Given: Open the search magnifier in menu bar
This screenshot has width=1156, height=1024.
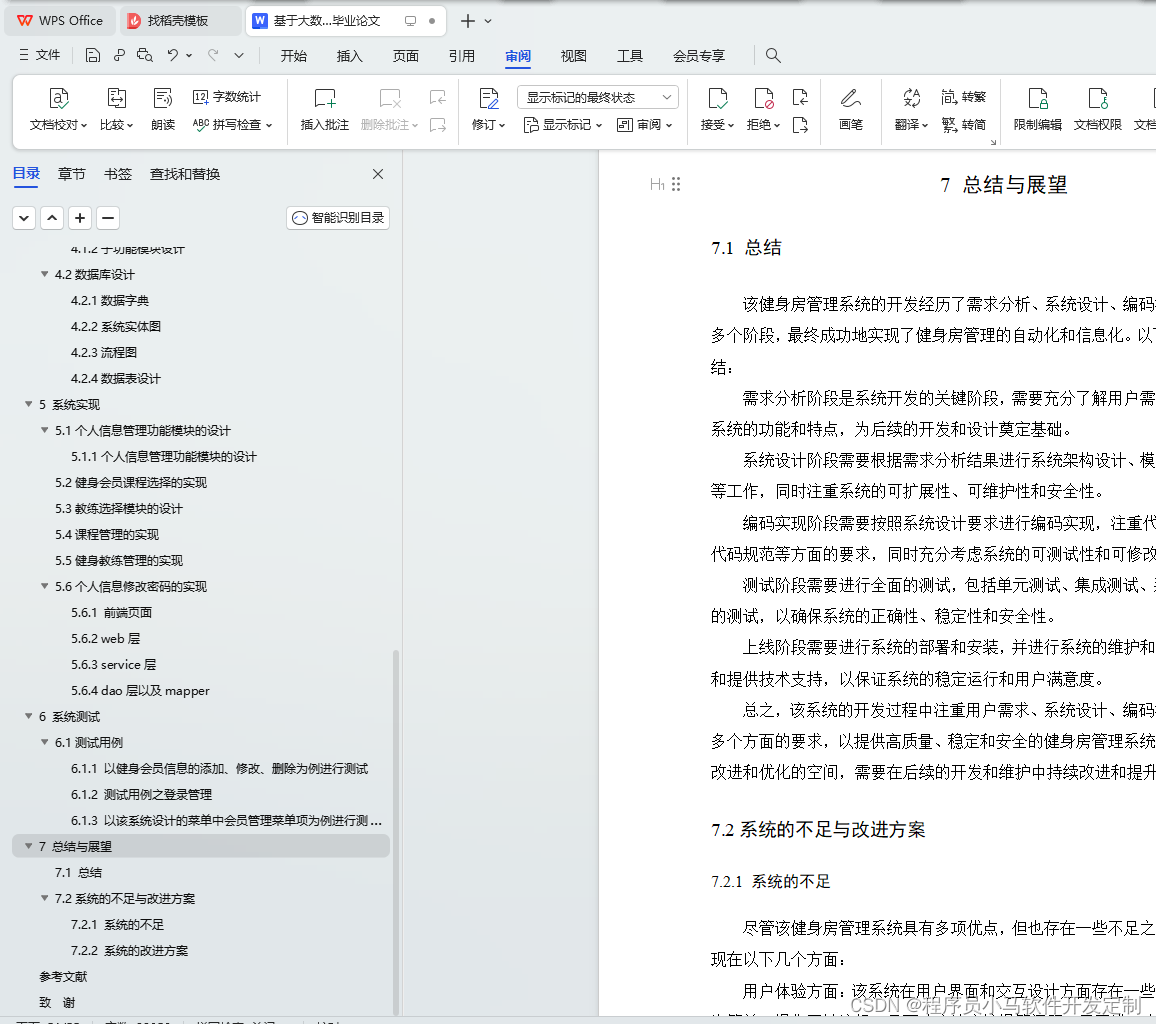Looking at the screenshot, I should pyautogui.click(x=773, y=55).
